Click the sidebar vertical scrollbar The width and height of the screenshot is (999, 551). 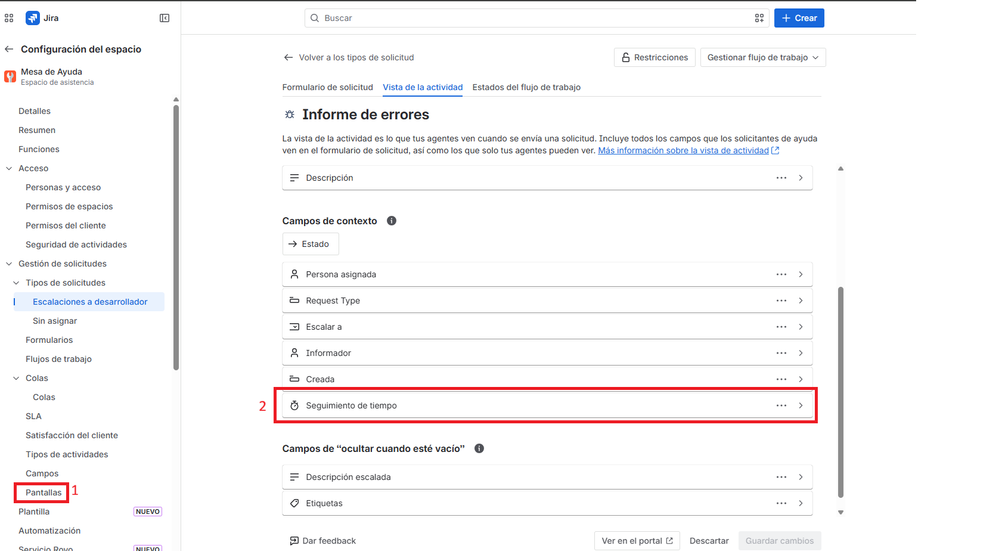point(176,237)
